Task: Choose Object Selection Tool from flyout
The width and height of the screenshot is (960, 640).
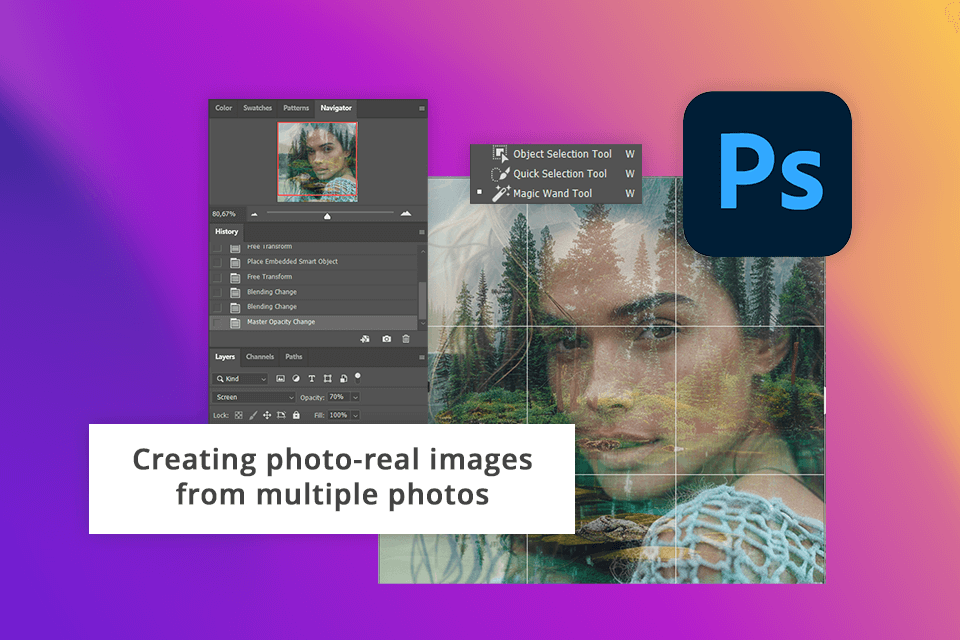Action: pyautogui.click(x=556, y=154)
